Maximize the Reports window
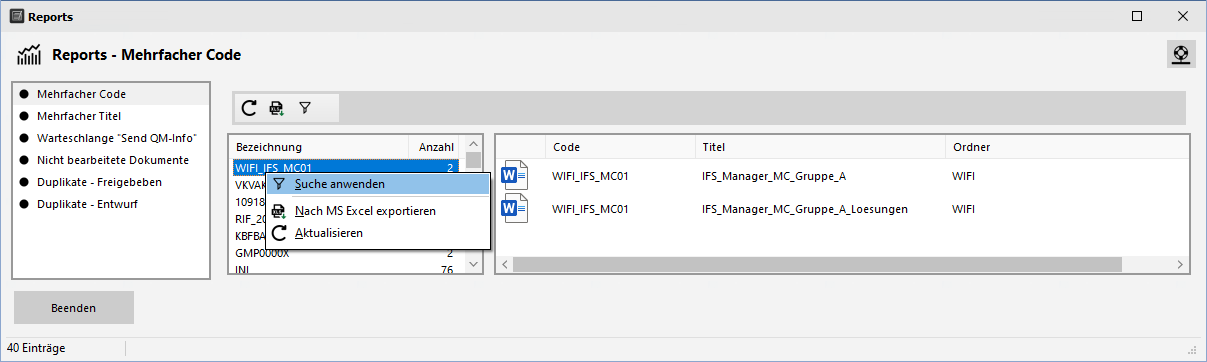The width and height of the screenshot is (1207, 362). coord(1136,16)
